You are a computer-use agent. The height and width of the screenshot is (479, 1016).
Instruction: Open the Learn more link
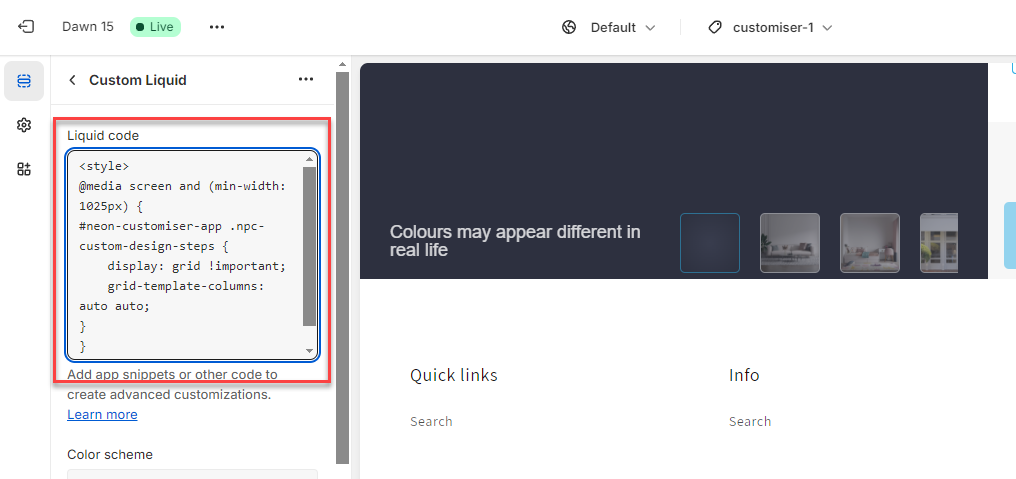pyautogui.click(x=102, y=414)
